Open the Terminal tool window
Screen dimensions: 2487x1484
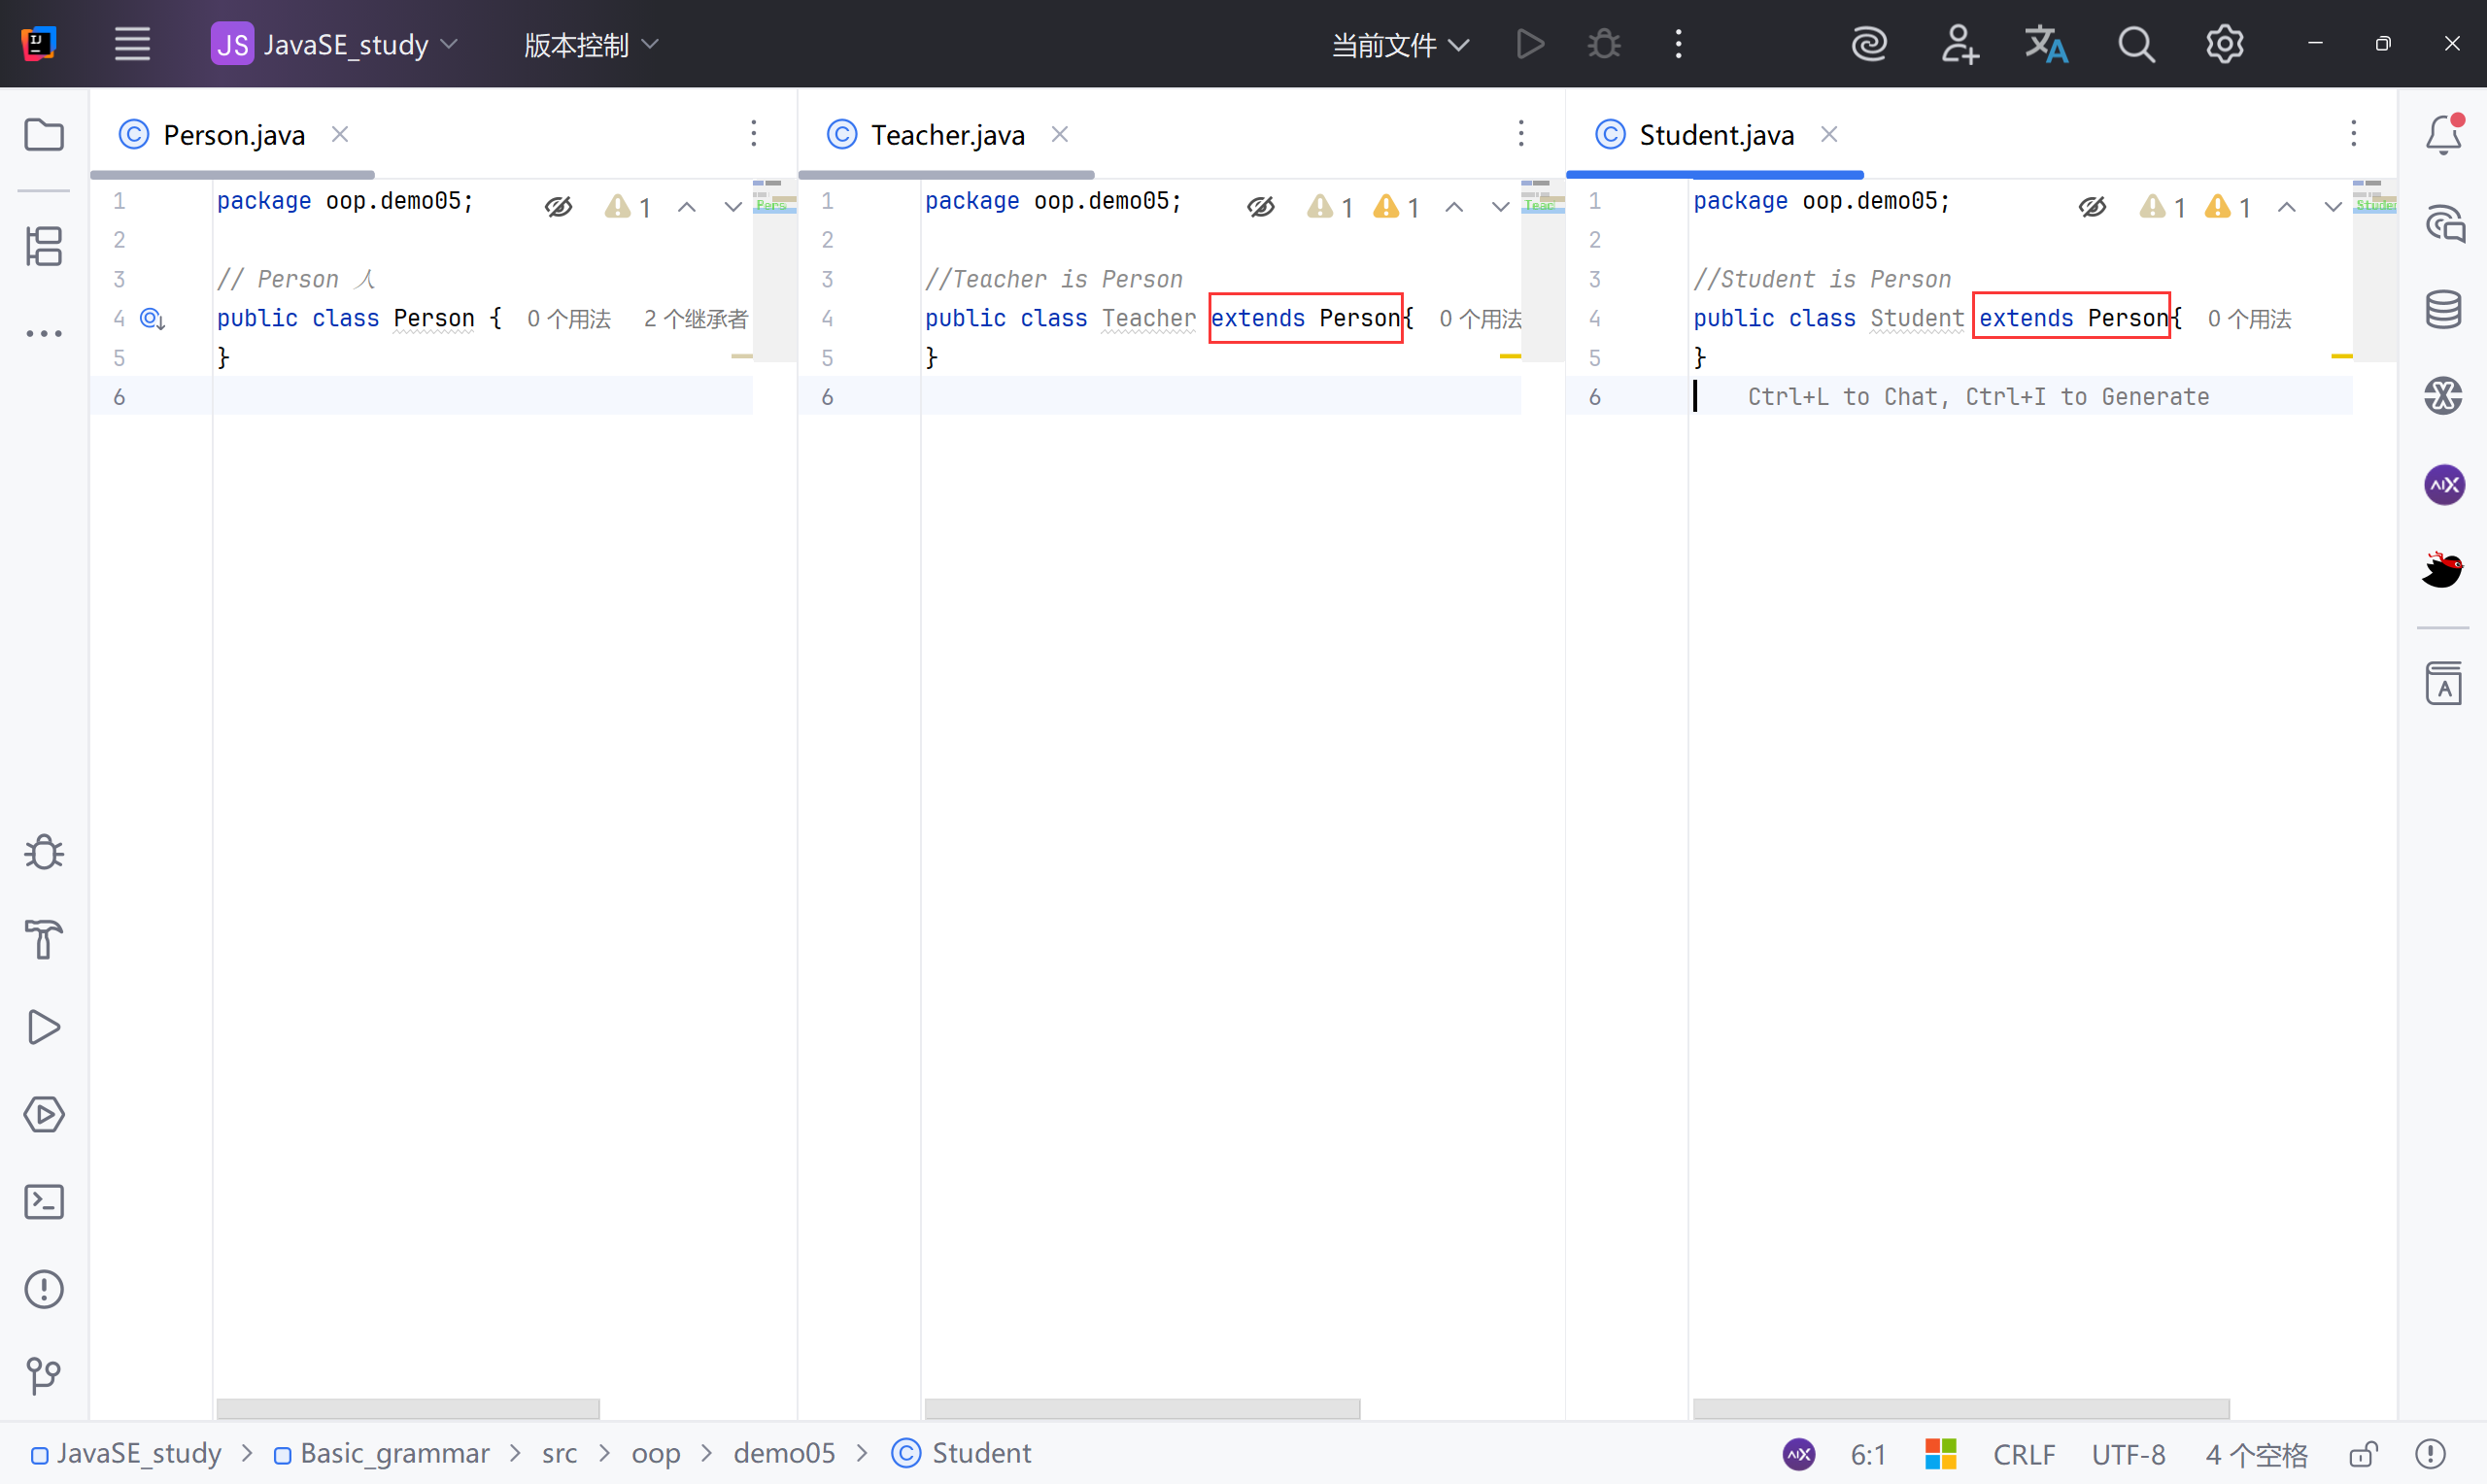pyautogui.click(x=44, y=1202)
